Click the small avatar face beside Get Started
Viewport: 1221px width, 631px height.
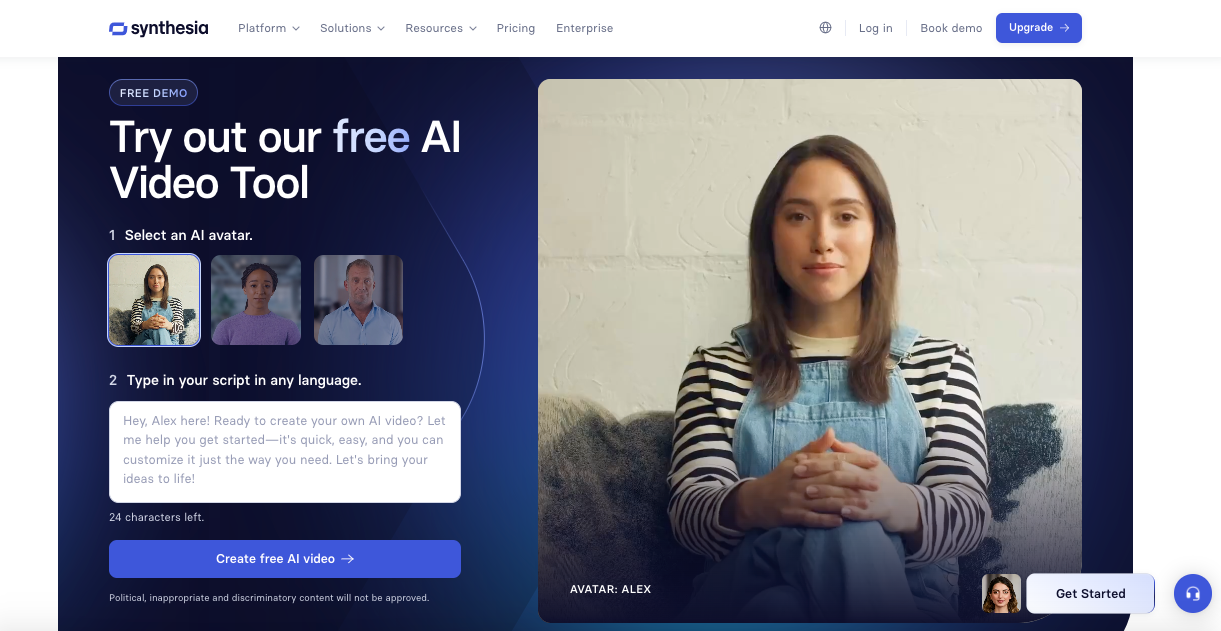[x=1001, y=593]
